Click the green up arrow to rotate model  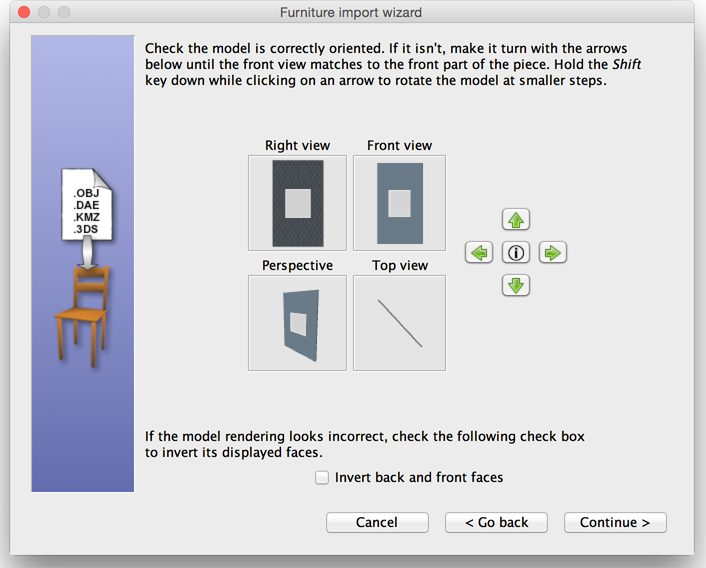click(x=516, y=220)
